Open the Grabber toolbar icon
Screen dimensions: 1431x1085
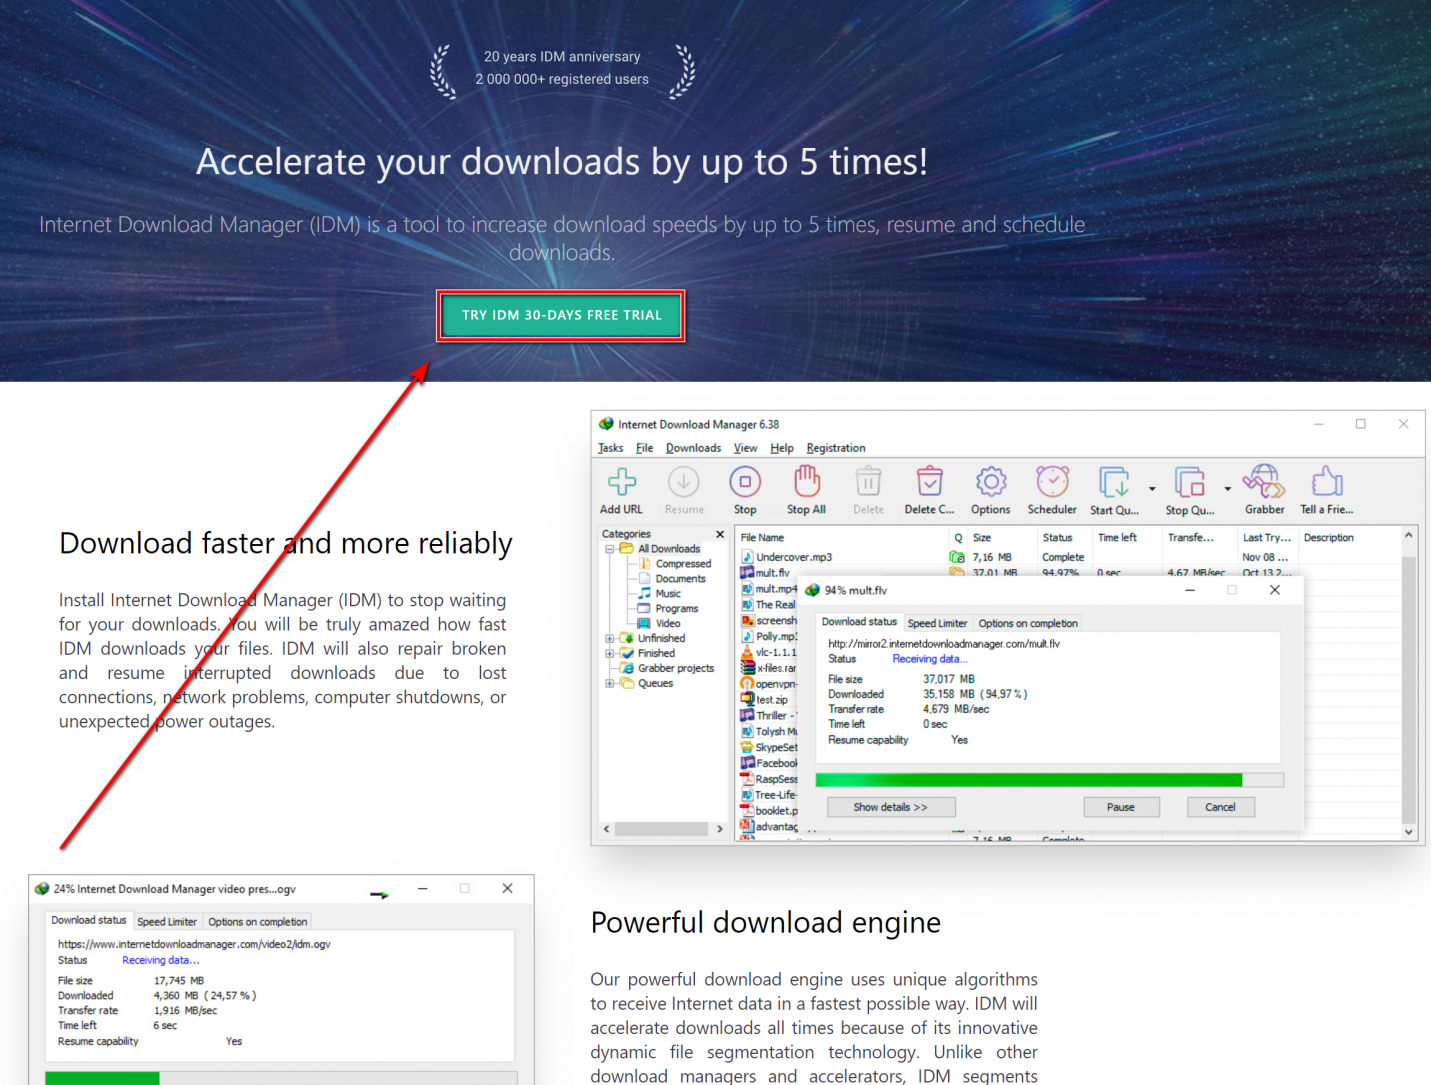(1264, 482)
